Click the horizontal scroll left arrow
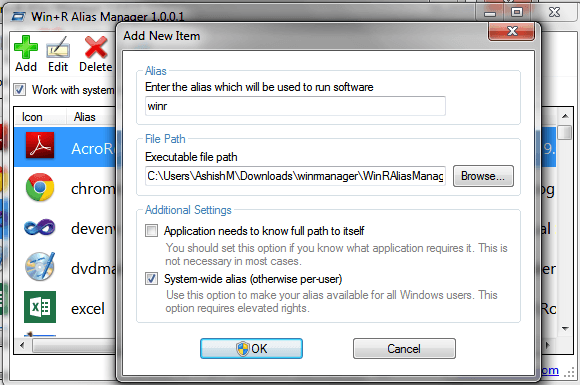The image size is (580, 385). click(x=22, y=346)
